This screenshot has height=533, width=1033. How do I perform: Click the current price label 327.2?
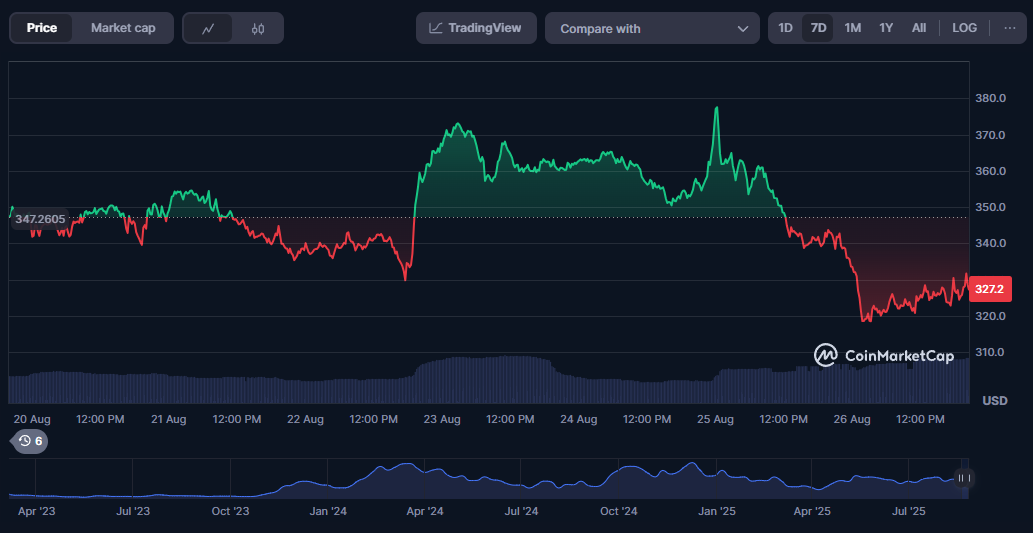pyautogui.click(x=990, y=289)
